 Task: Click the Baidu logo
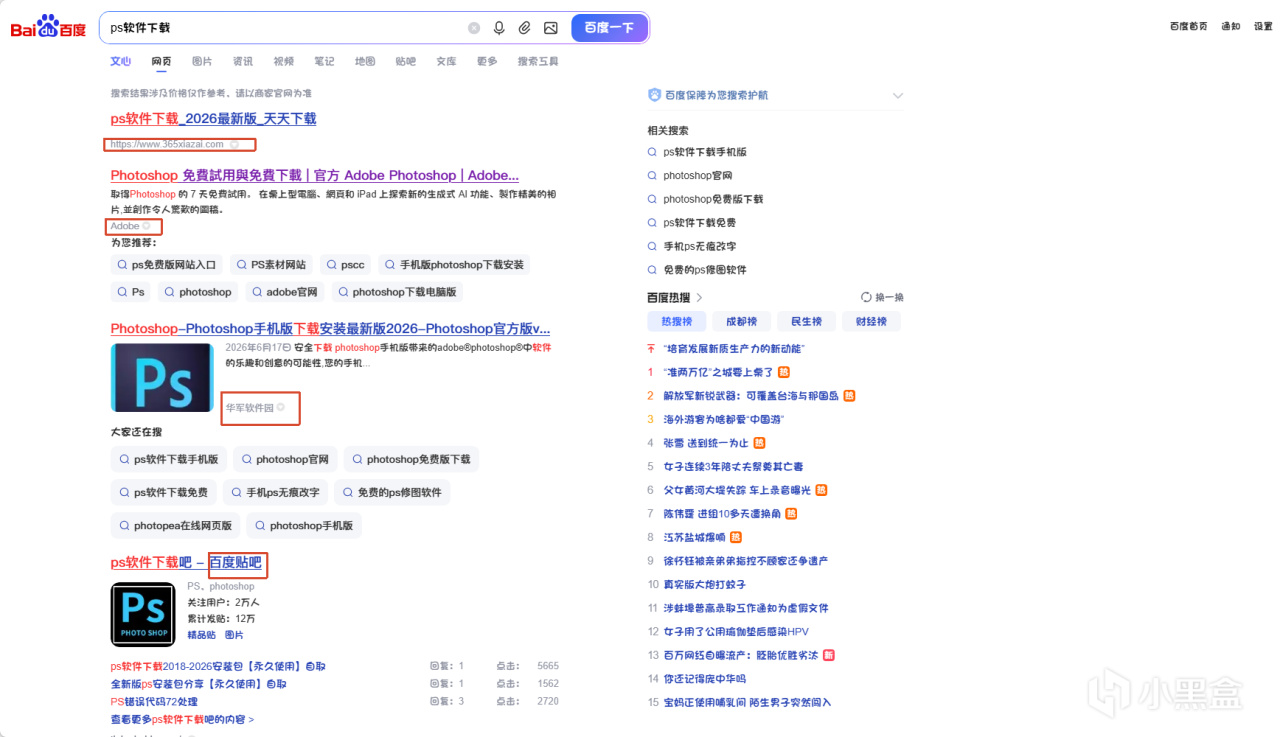tap(48, 27)
